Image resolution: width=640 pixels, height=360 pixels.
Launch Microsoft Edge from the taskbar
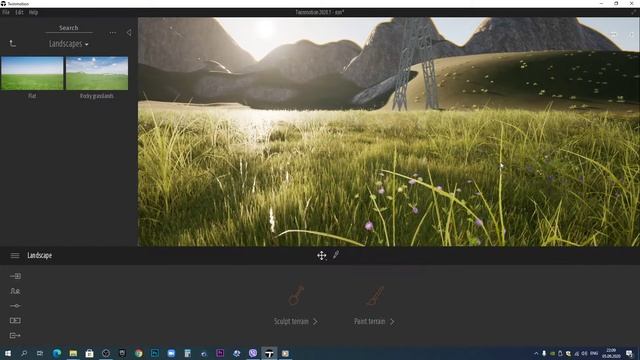(x=57, y=353)
